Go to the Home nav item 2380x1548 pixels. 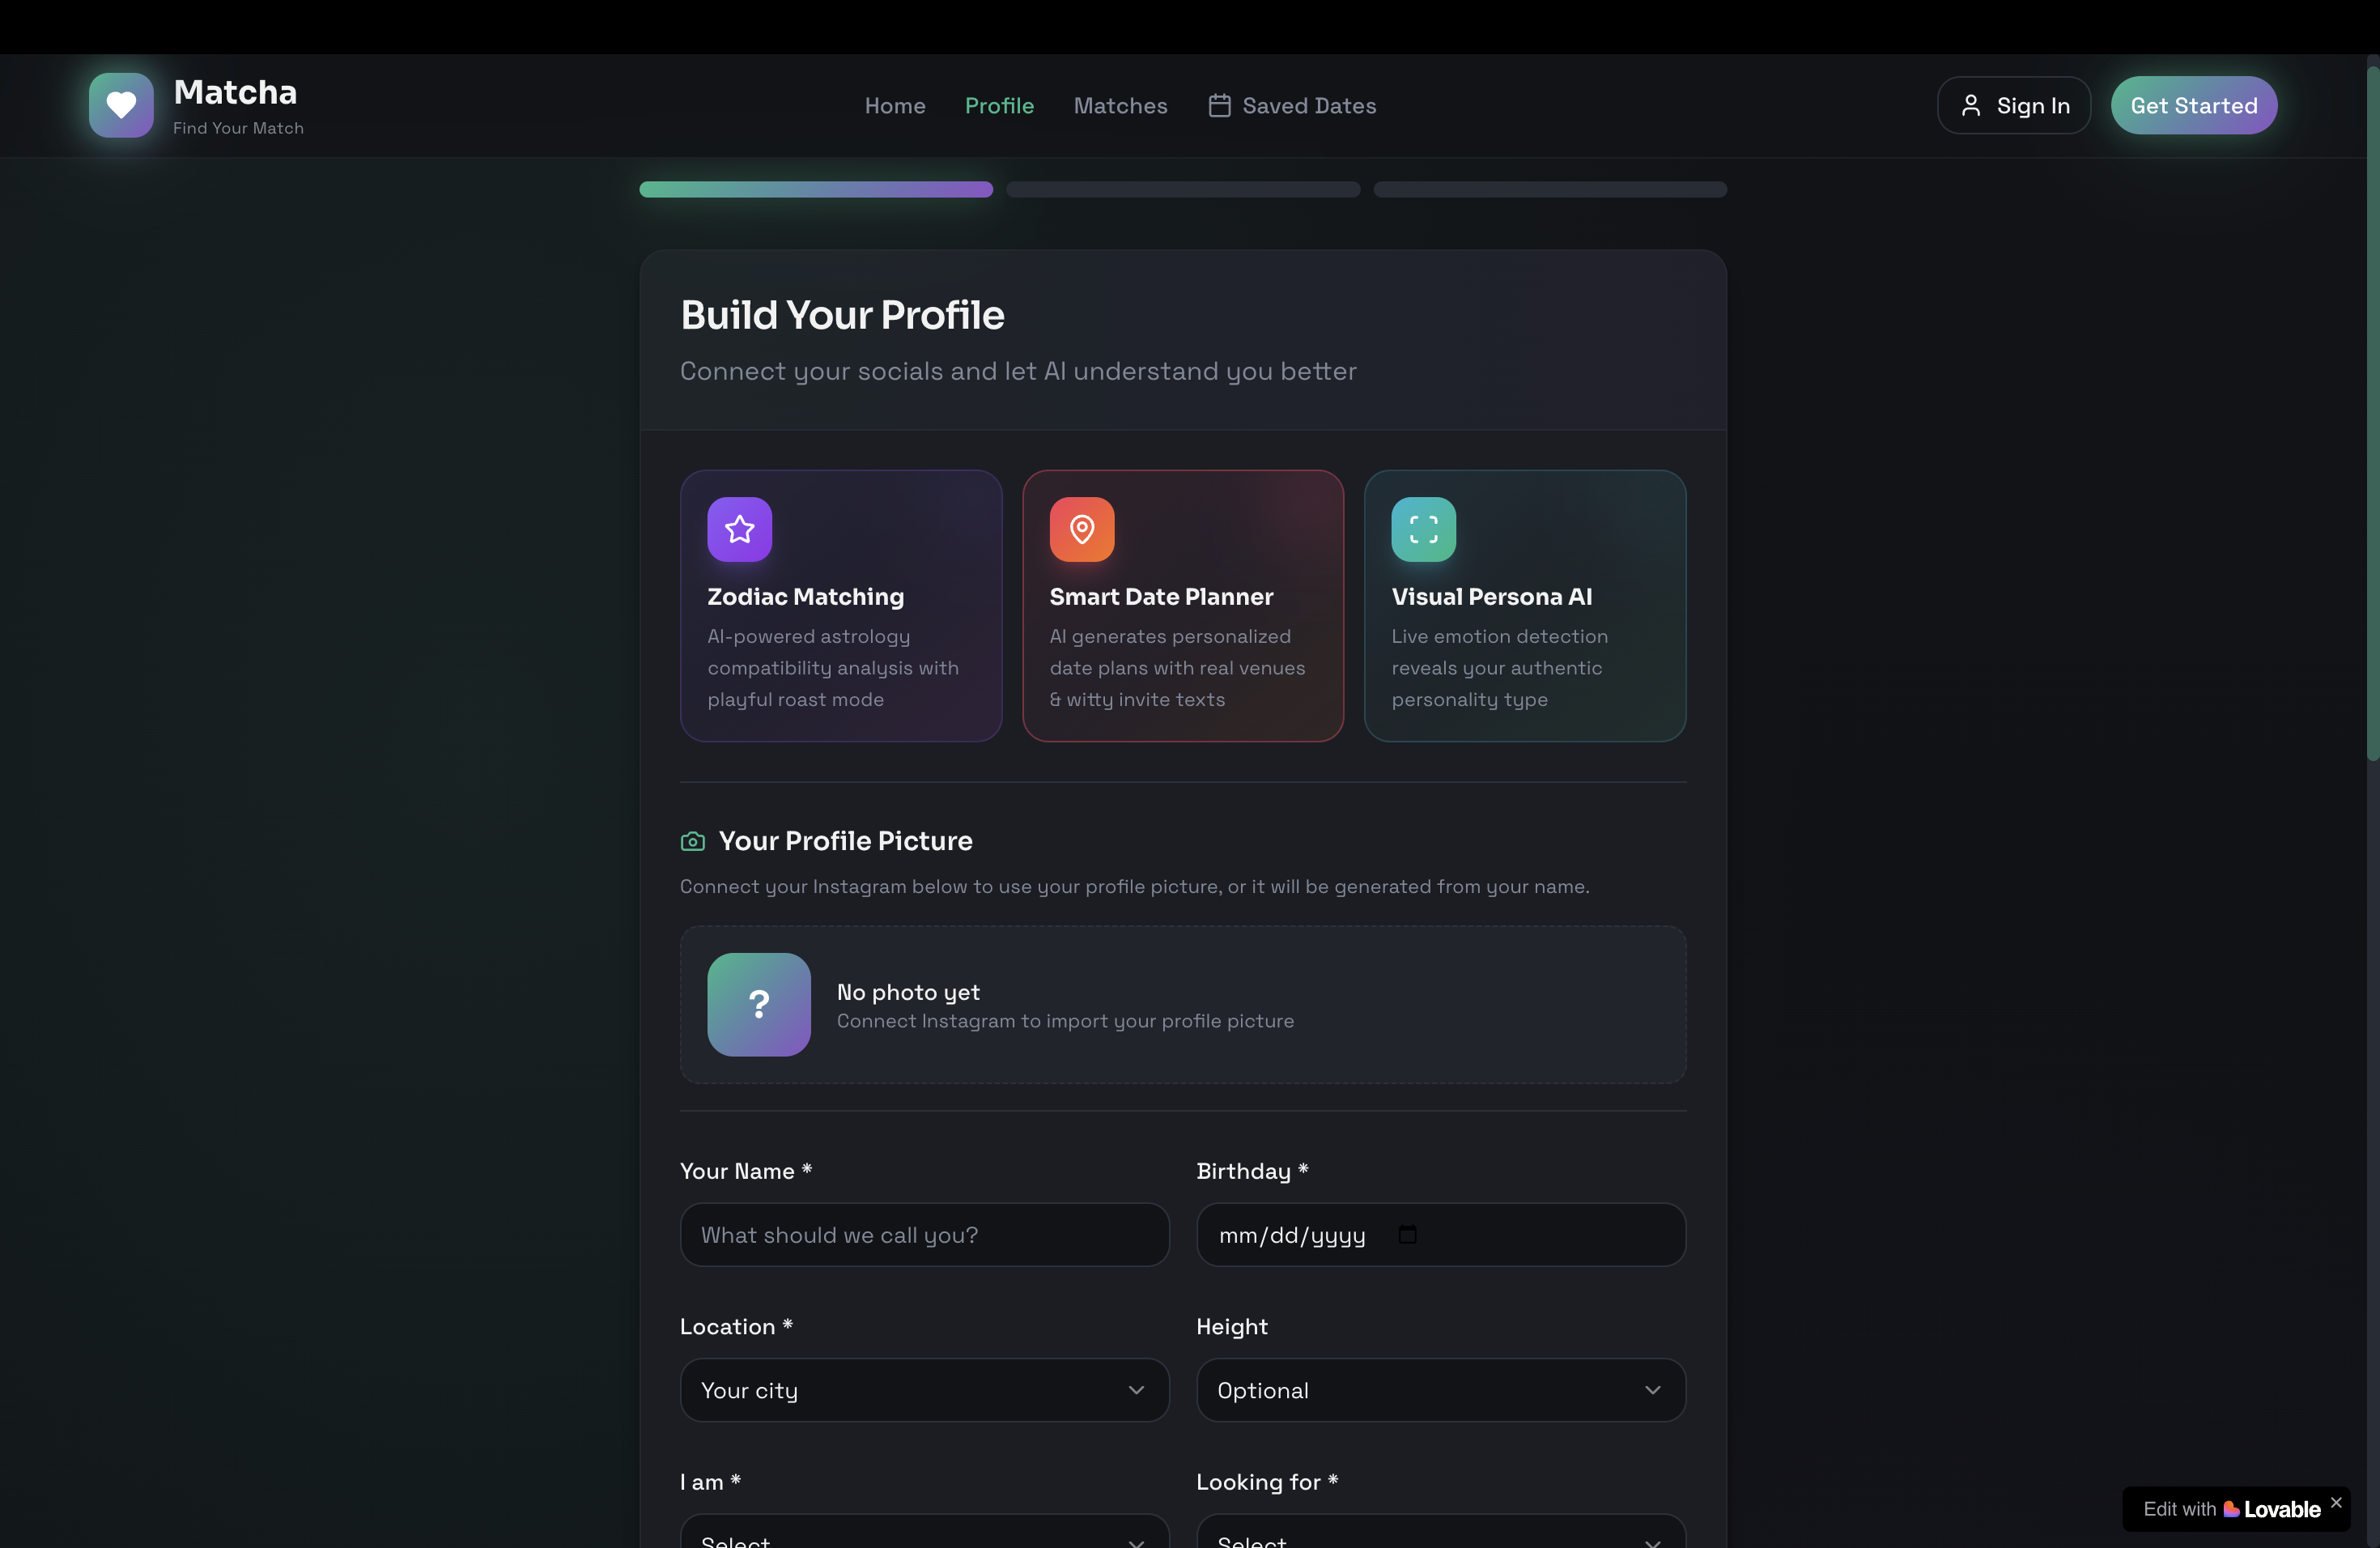[895, 106]
